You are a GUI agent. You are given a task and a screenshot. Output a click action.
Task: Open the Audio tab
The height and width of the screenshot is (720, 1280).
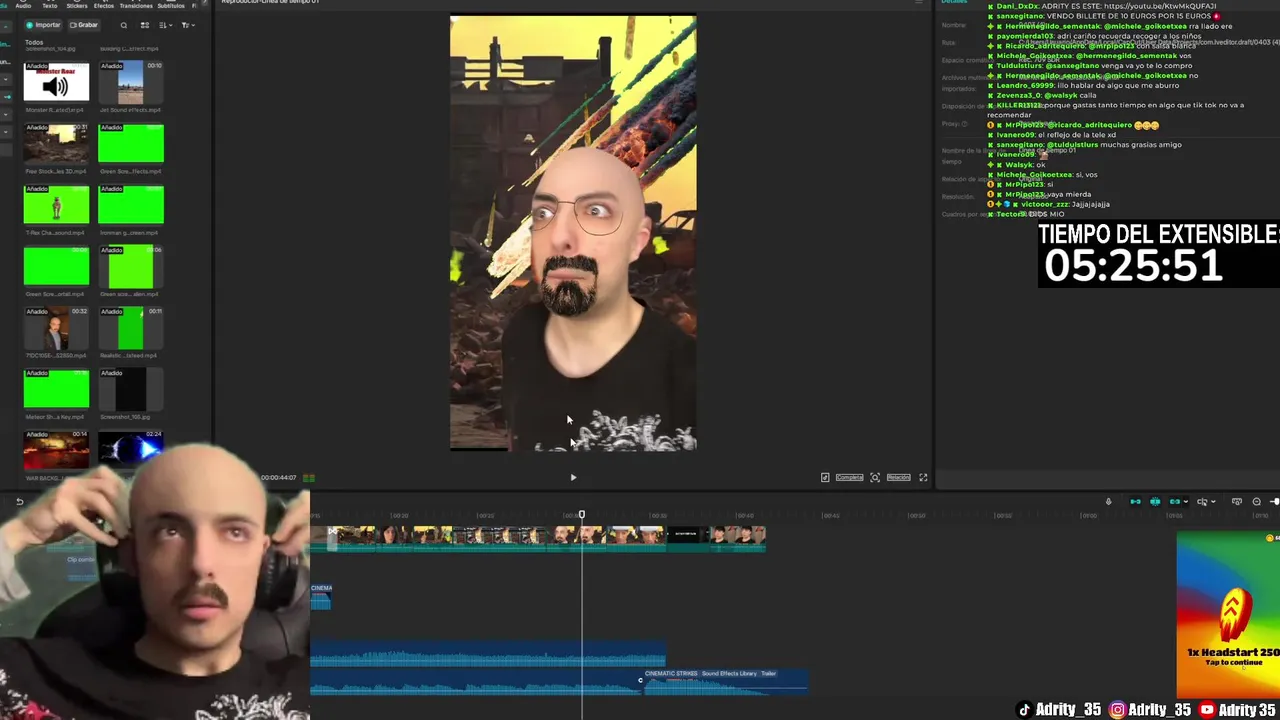pyautogui.click(x=23, y=5)
